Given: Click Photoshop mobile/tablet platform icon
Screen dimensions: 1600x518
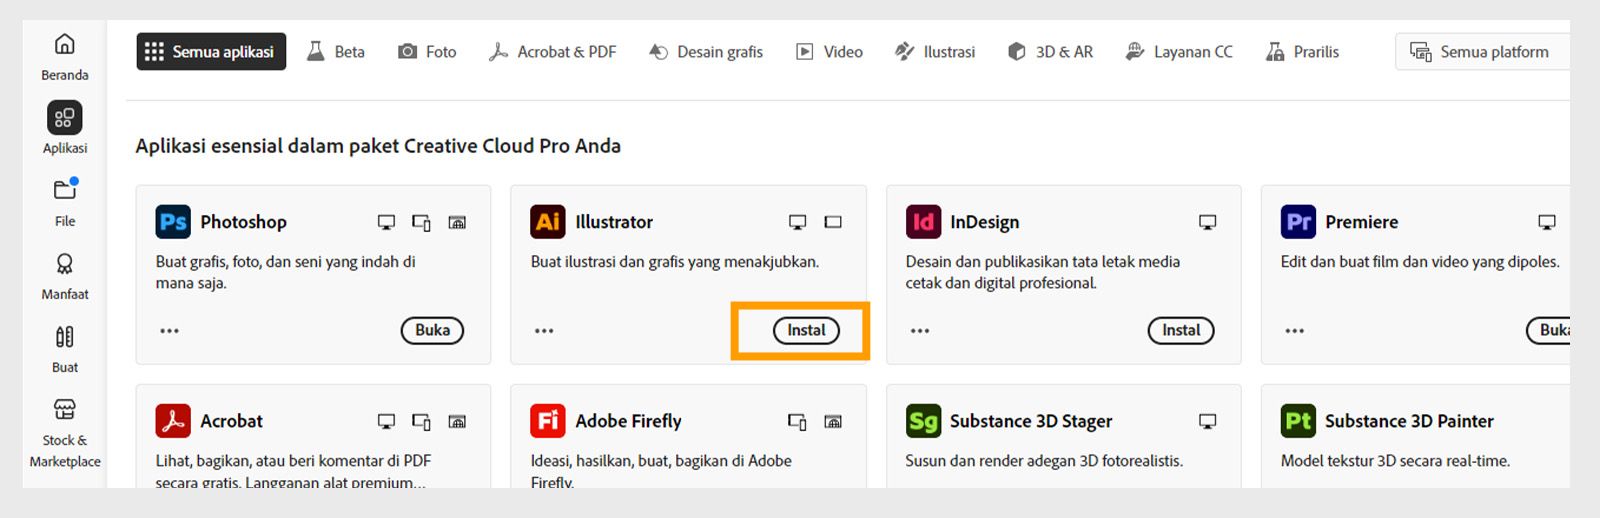Looking at the screenshot, I should point(422,222).
